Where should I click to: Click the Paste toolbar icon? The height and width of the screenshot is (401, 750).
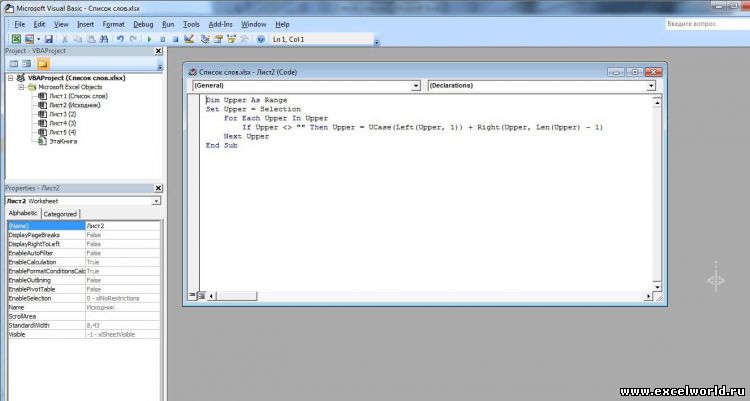(x=90, y=39)
